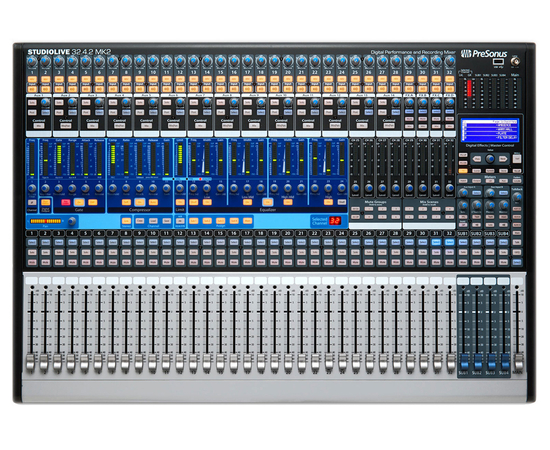
Task: Click the Value encoder knob
Action: point(490,159)
